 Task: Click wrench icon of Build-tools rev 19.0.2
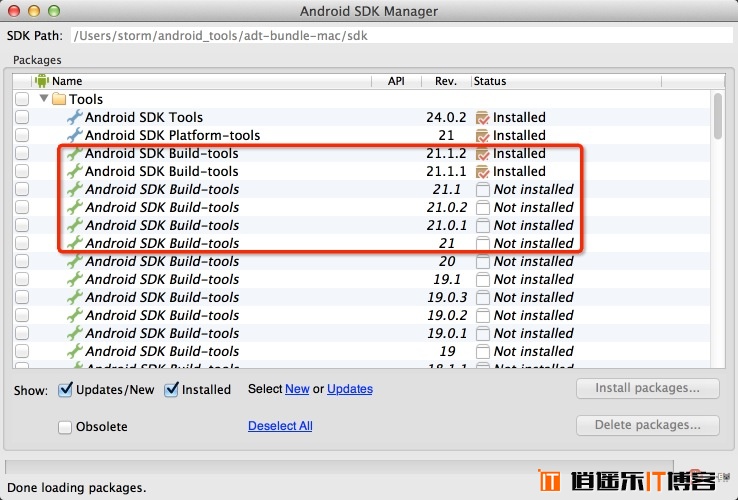[x=75, y=315]
